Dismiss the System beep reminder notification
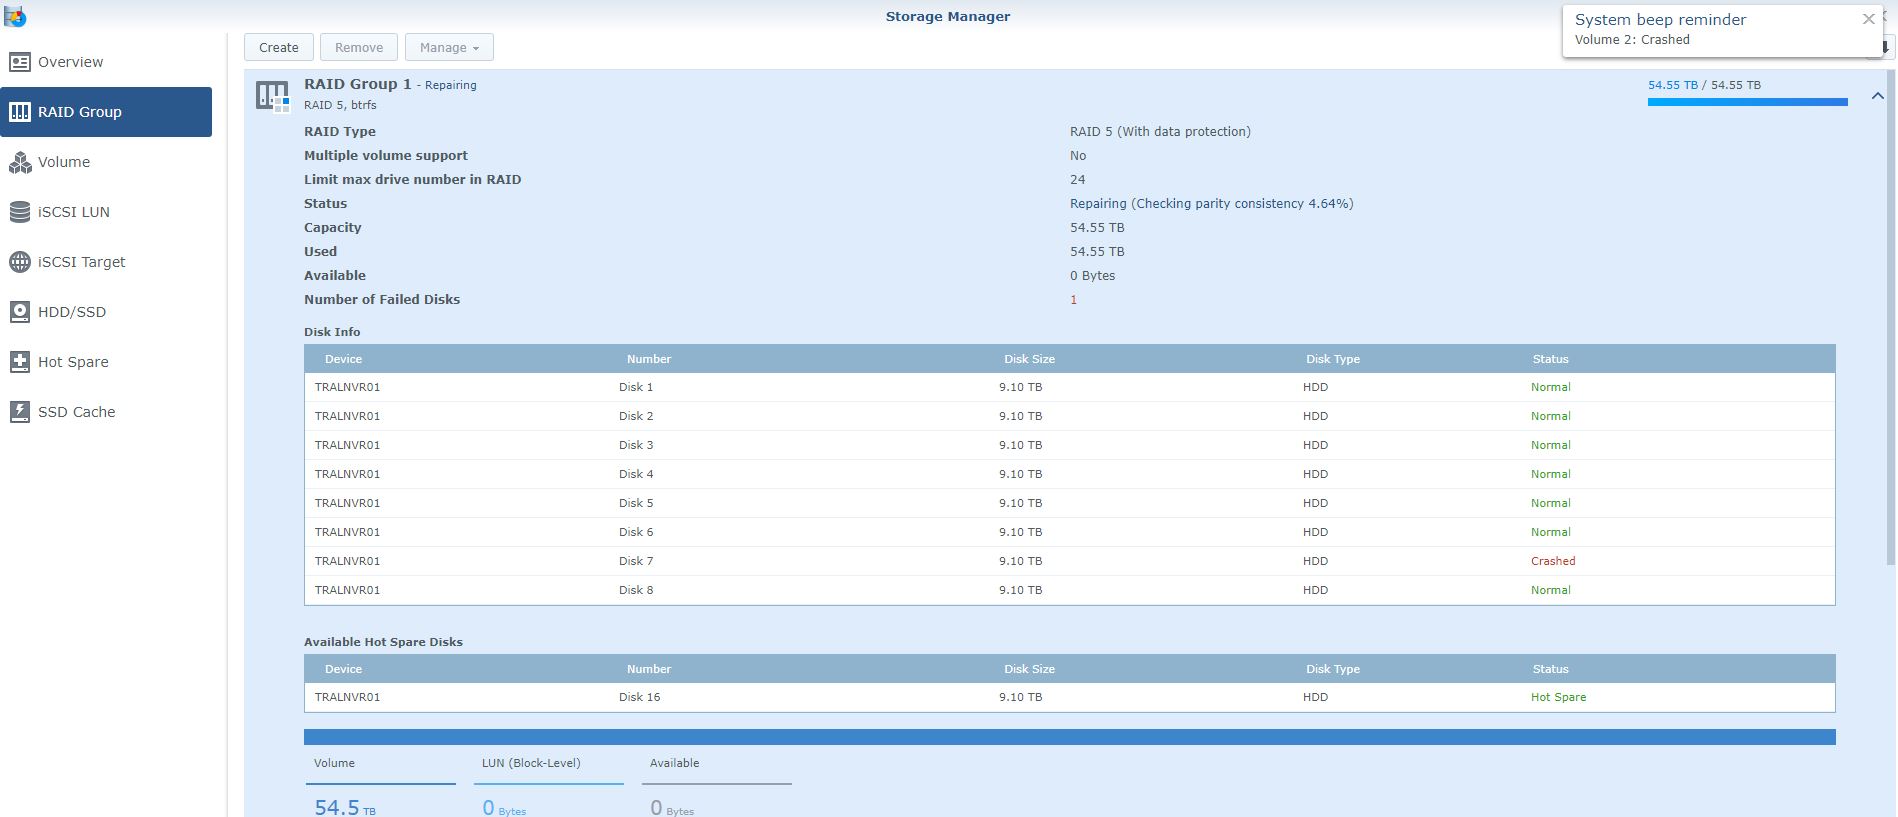Viewport: 1898px width, 817px height. (x=1868, y=19)
